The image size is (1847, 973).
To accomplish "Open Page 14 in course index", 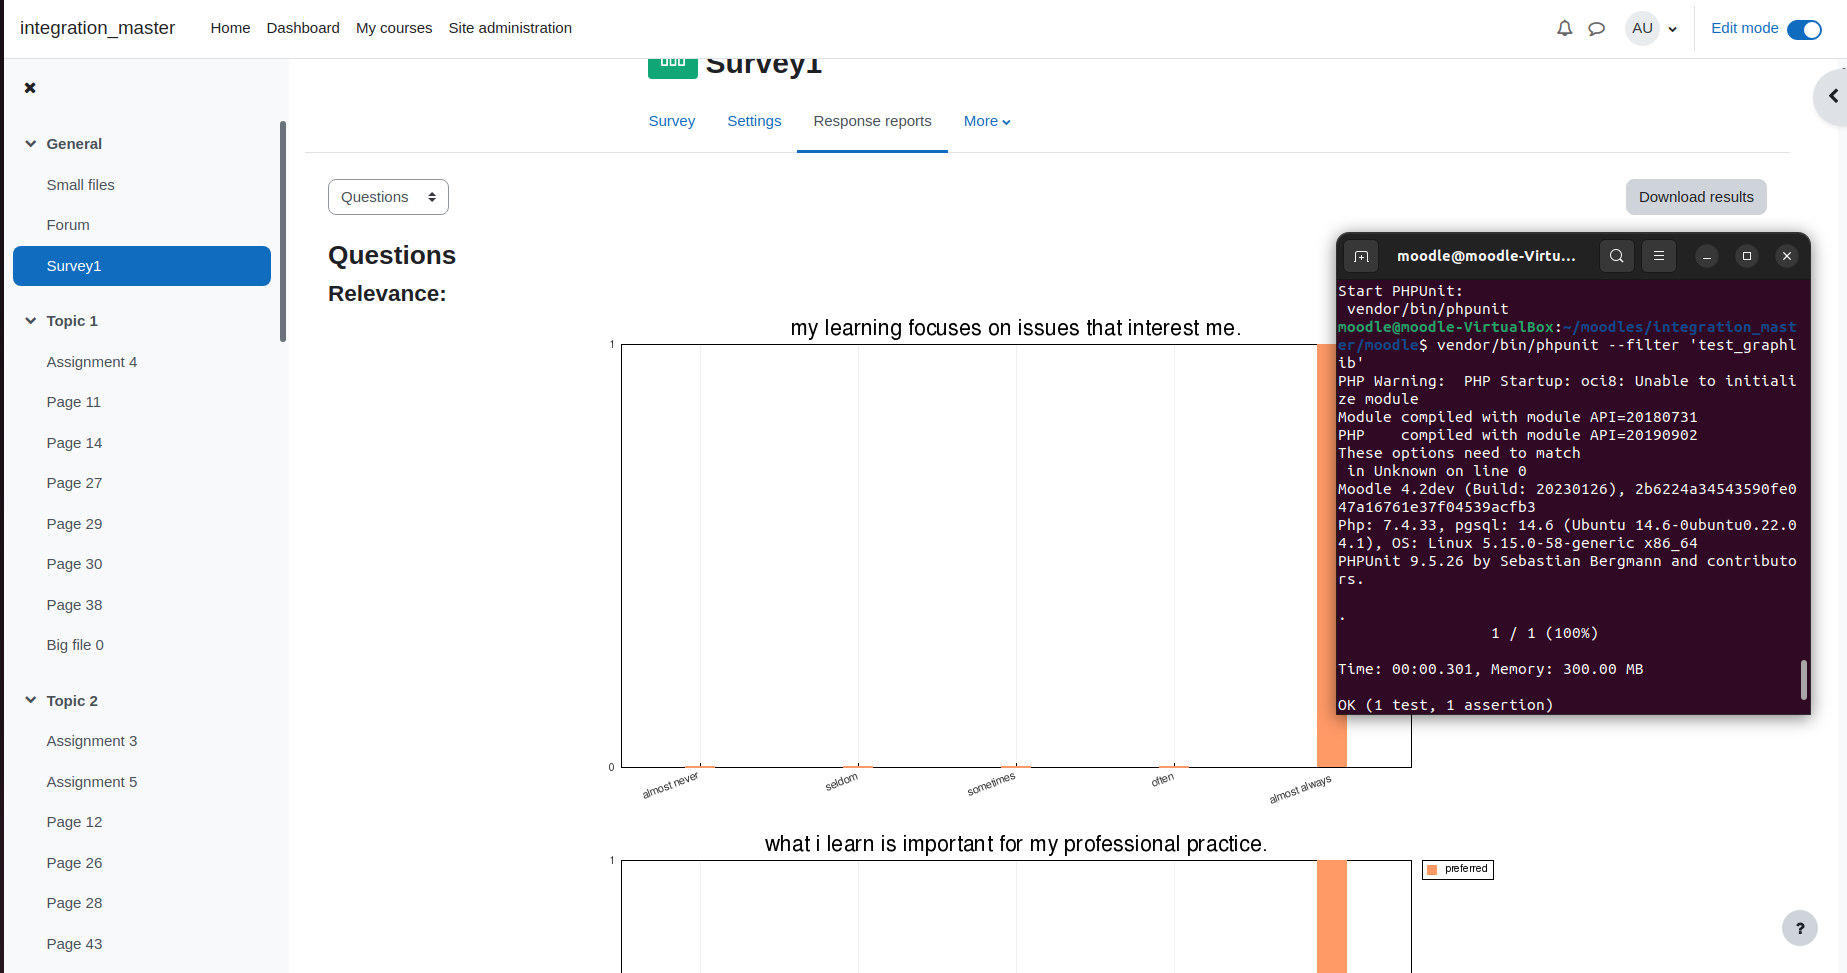I will 74,443.
